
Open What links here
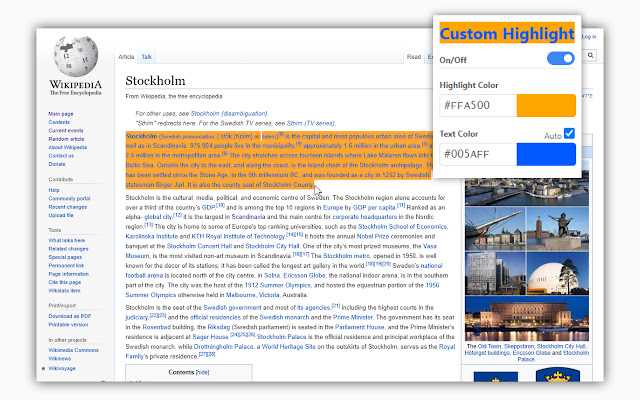click(67, 240)
